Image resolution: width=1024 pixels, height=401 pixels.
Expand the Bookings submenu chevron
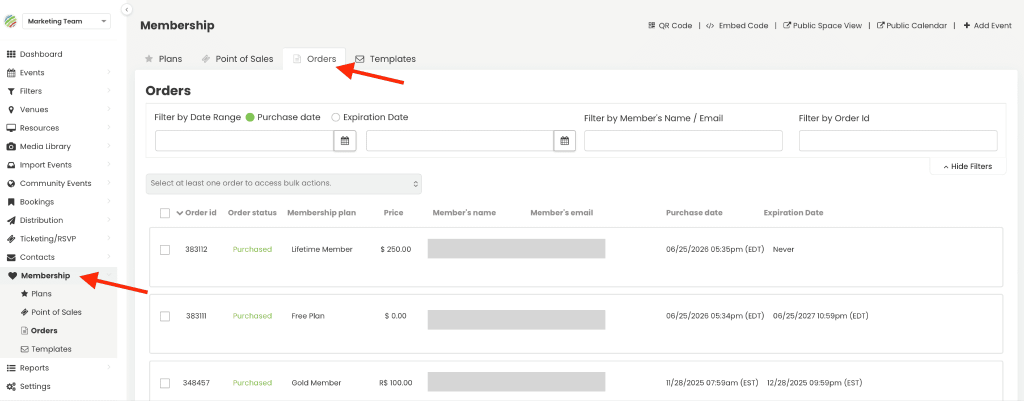point(108,202)
